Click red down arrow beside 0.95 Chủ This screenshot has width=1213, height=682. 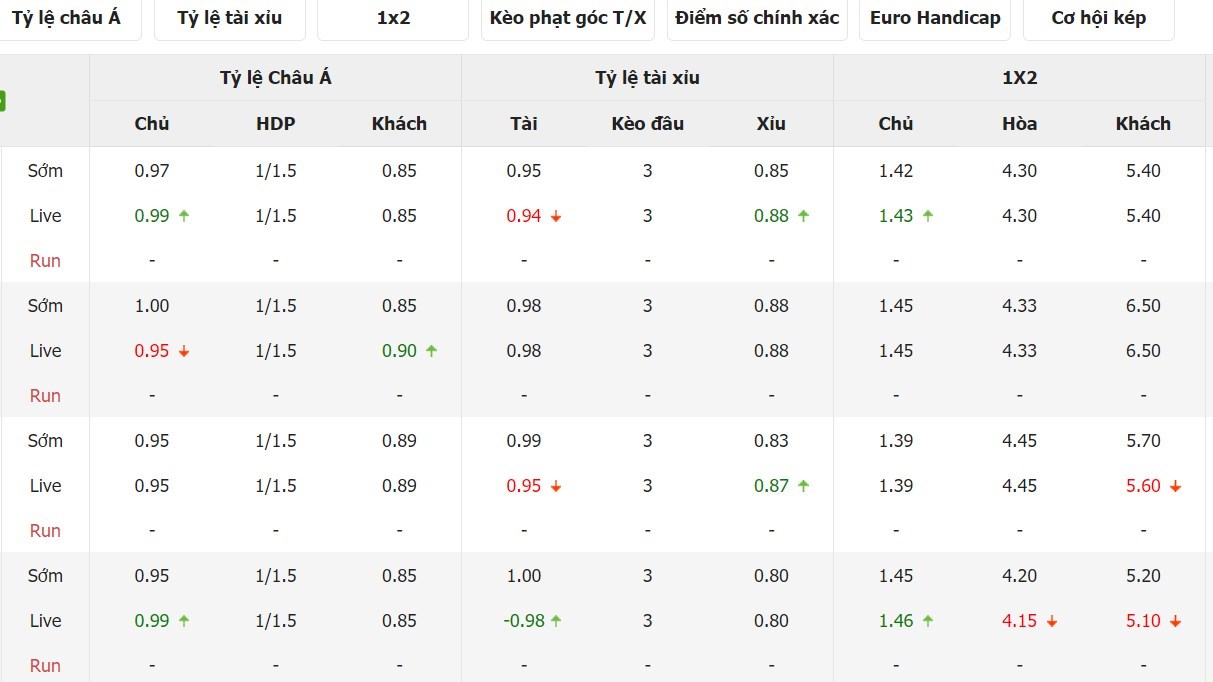(x=184, y=351)
